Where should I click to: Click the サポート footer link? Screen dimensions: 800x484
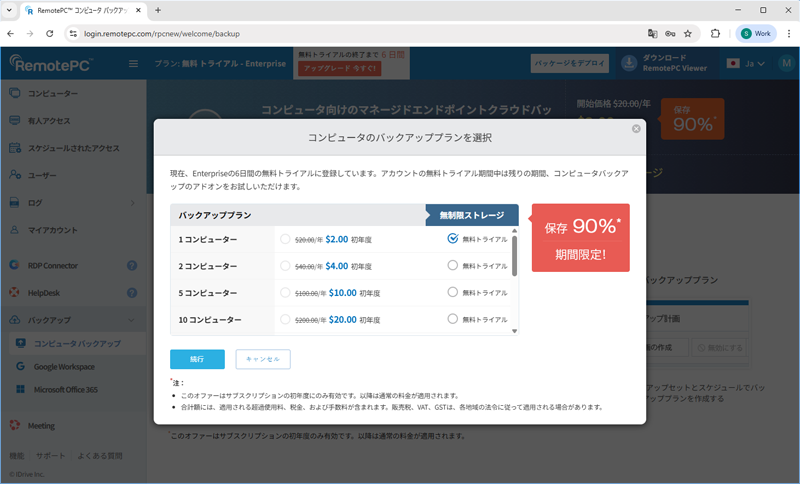click(x=51, y=455)
